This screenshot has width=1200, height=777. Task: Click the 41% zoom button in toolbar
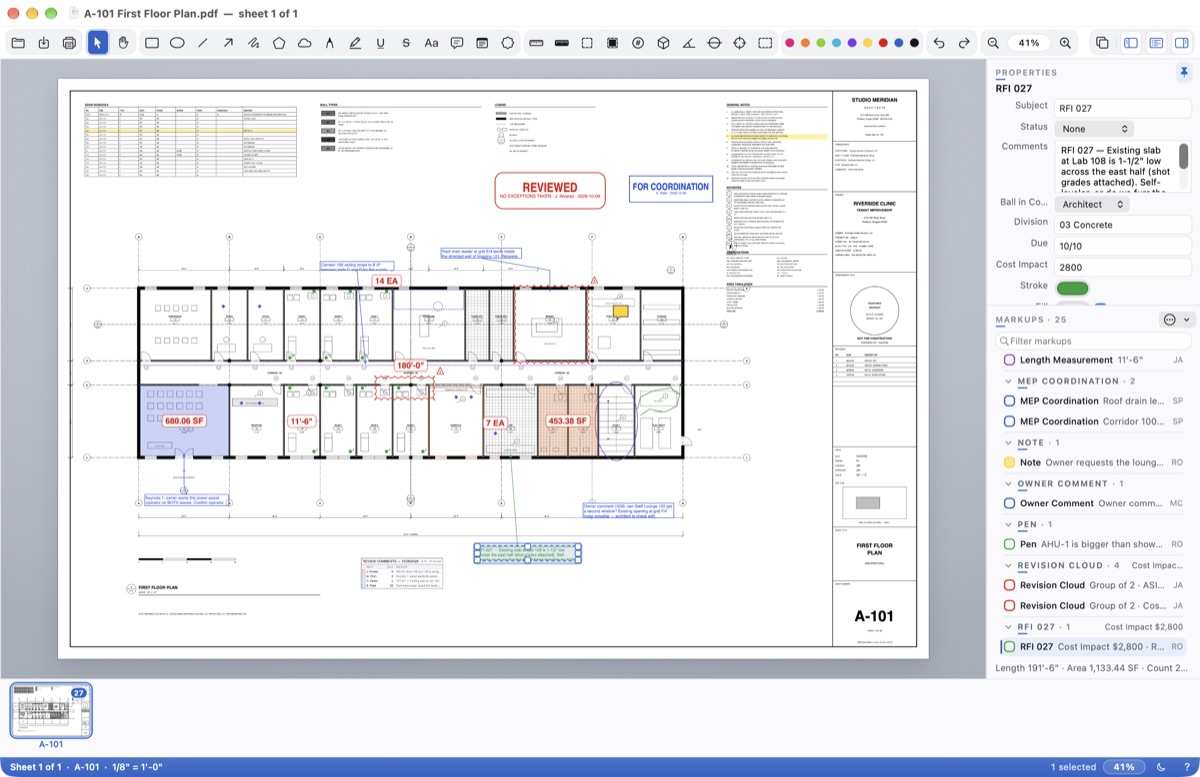click(x=1029, y=43)
